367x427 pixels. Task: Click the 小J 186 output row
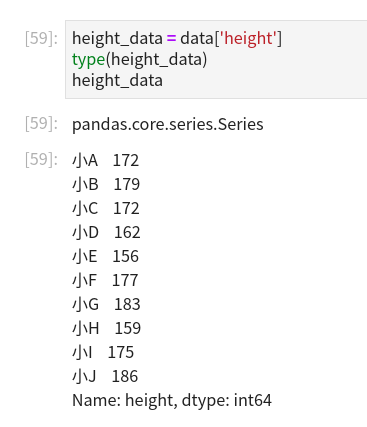pyautogui.click(x=105, y=376)
